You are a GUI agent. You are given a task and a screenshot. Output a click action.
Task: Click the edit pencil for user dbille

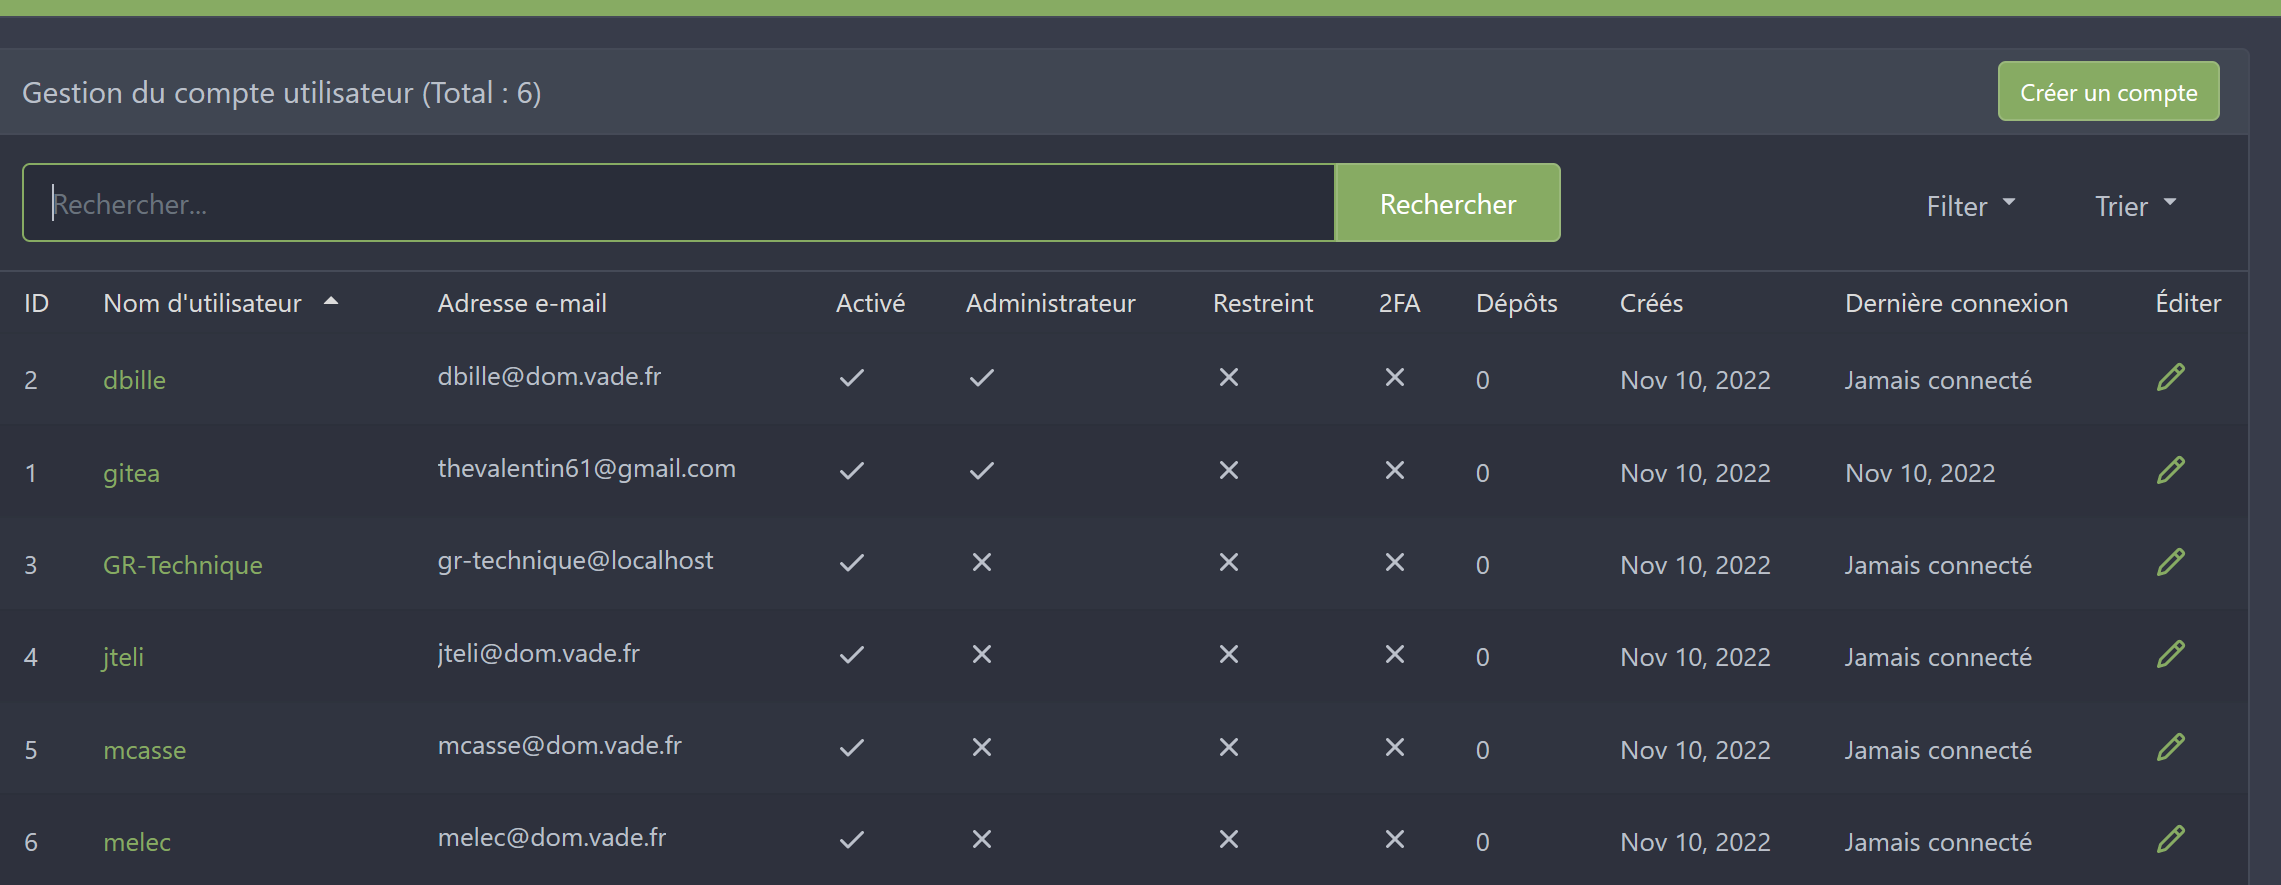2170,378
